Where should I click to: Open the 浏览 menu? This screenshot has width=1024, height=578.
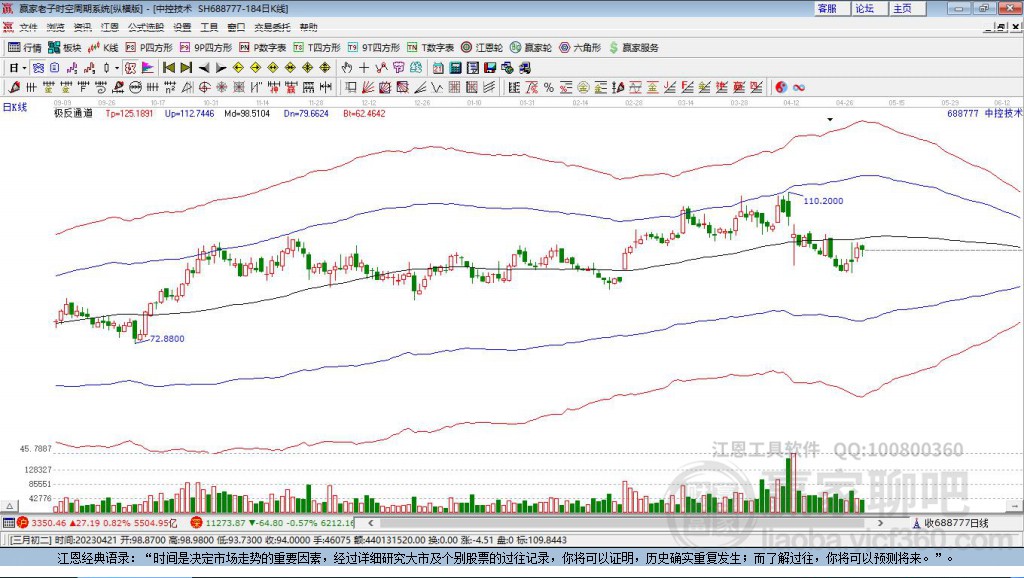[x=56, y=27]
